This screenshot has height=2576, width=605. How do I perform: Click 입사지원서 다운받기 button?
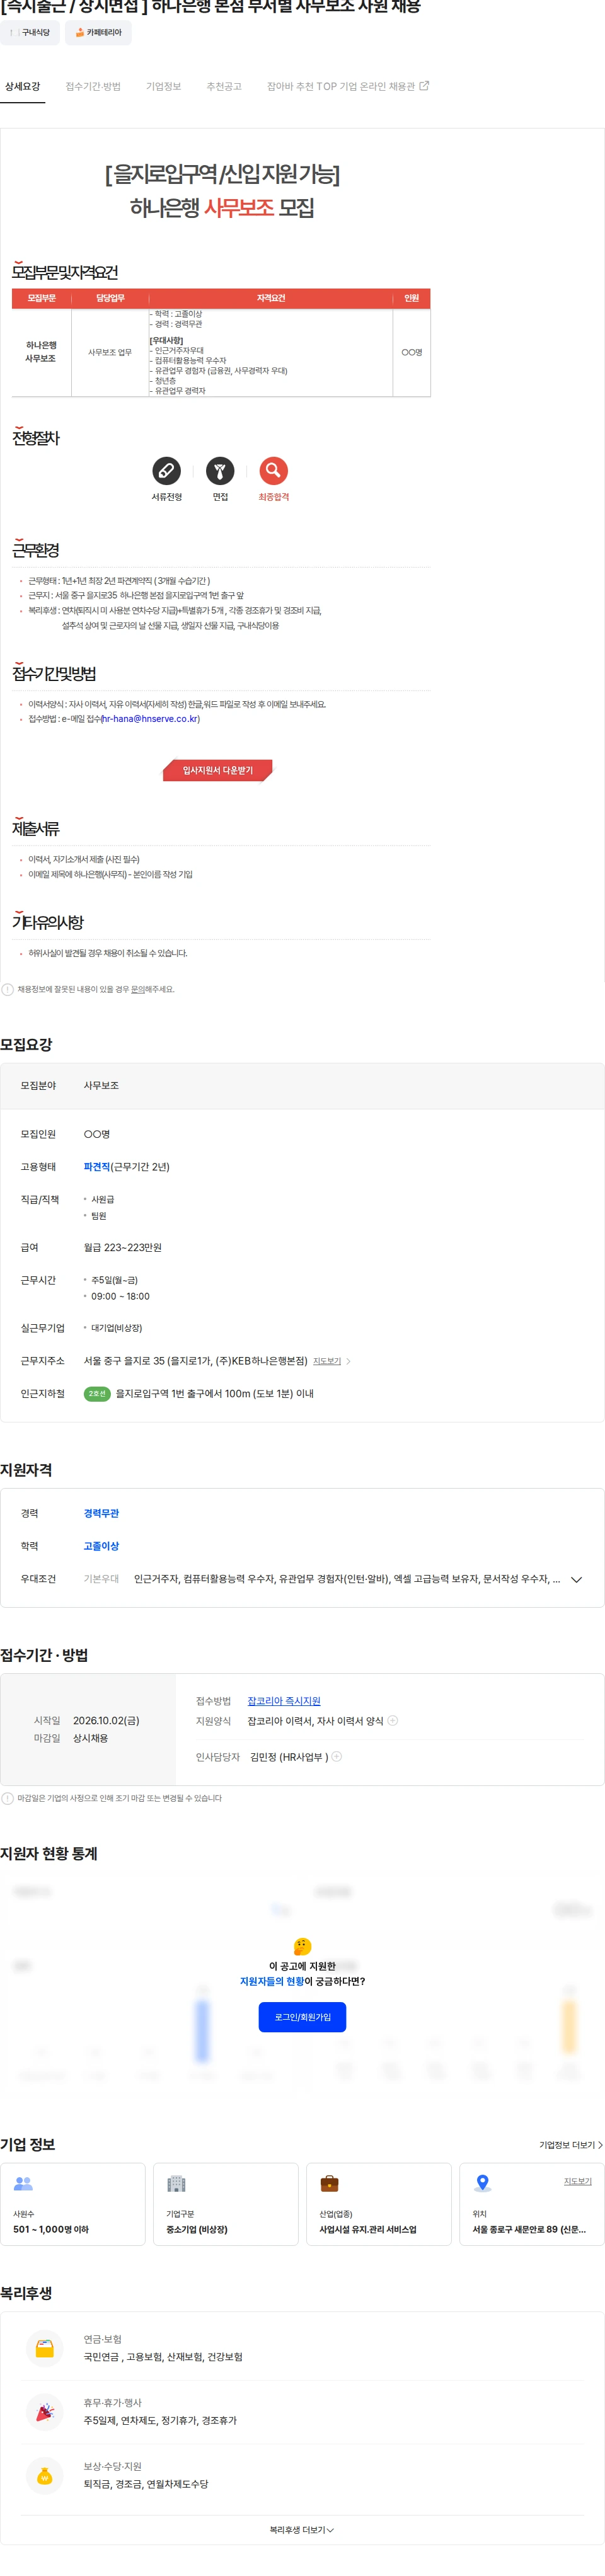coord(217,770)
